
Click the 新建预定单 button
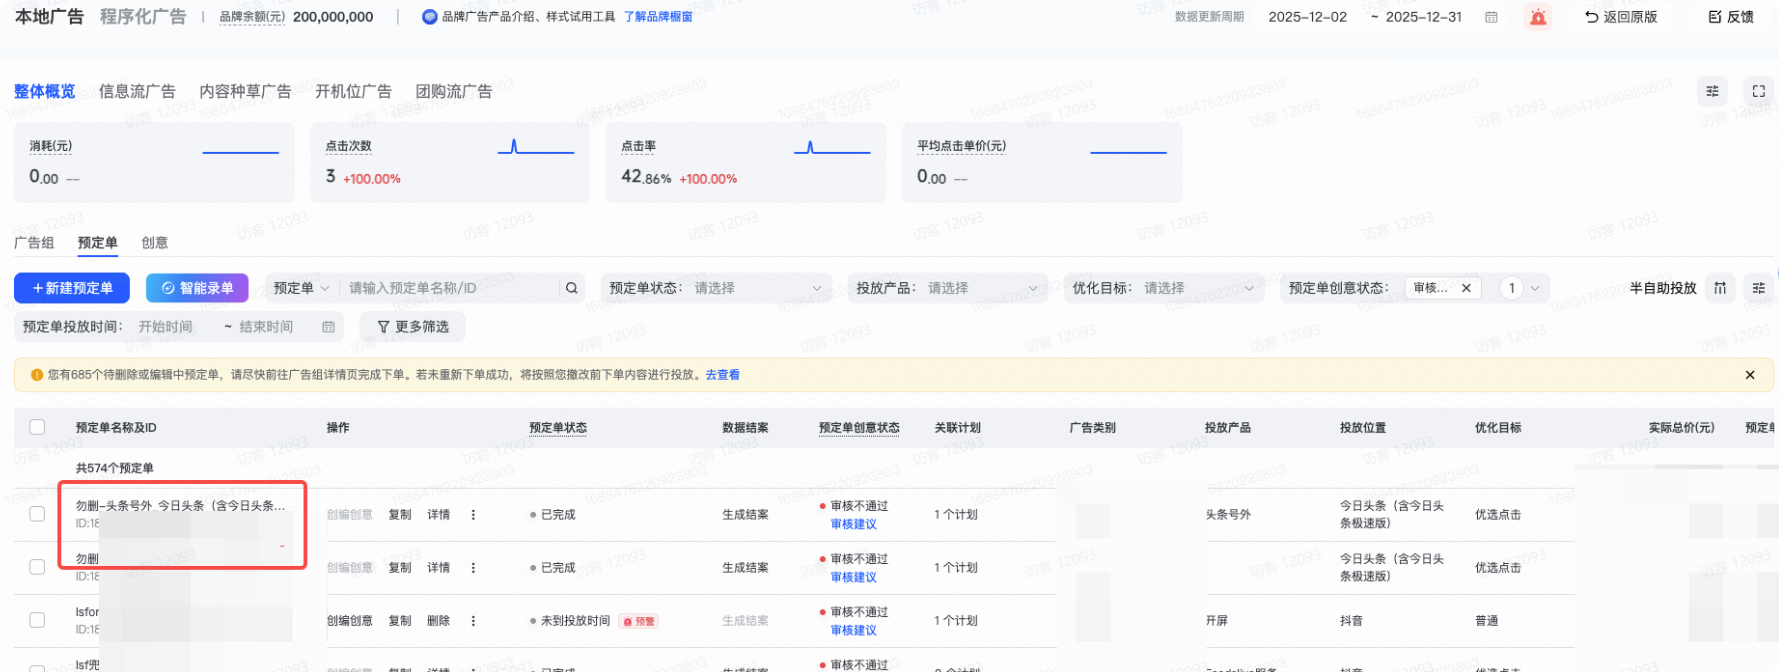point(72,288)
